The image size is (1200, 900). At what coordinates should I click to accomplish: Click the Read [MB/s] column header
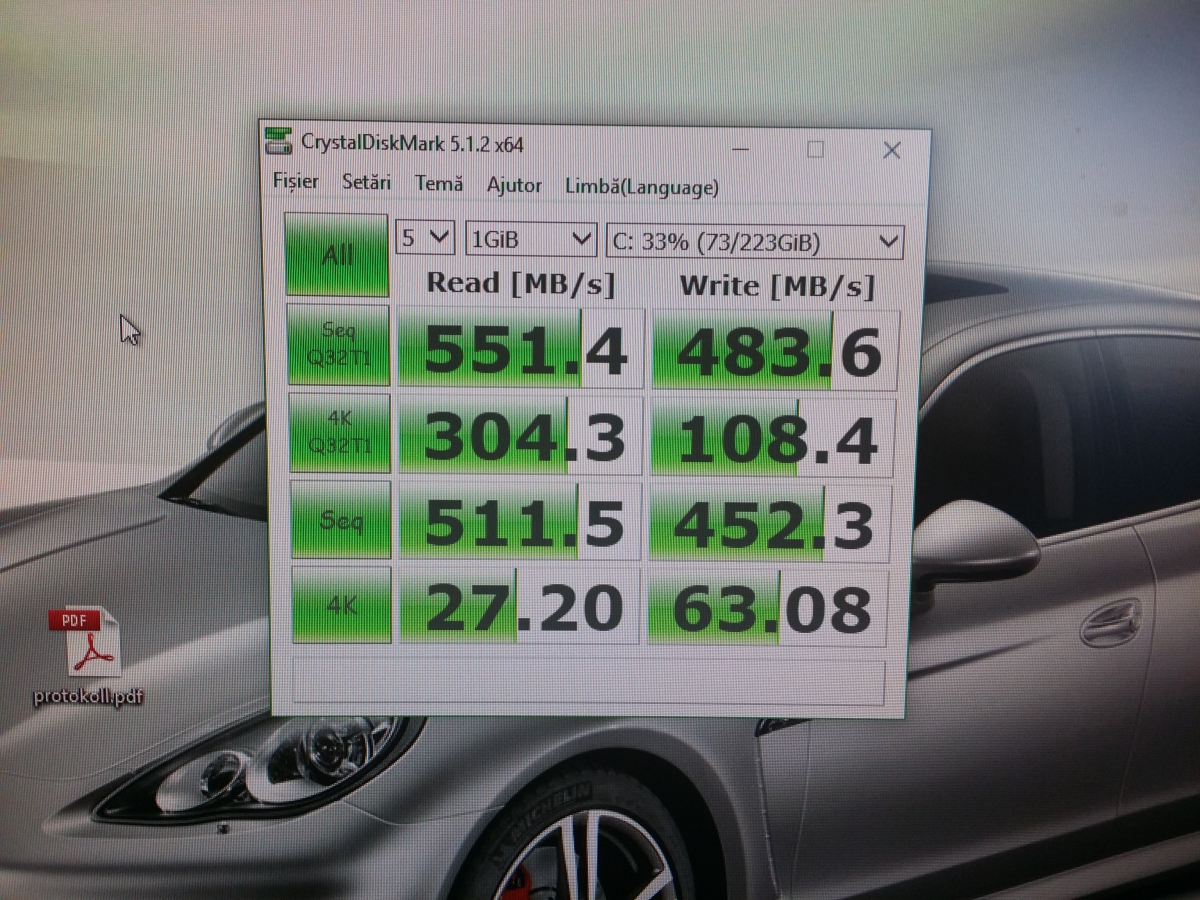[520, 283]
